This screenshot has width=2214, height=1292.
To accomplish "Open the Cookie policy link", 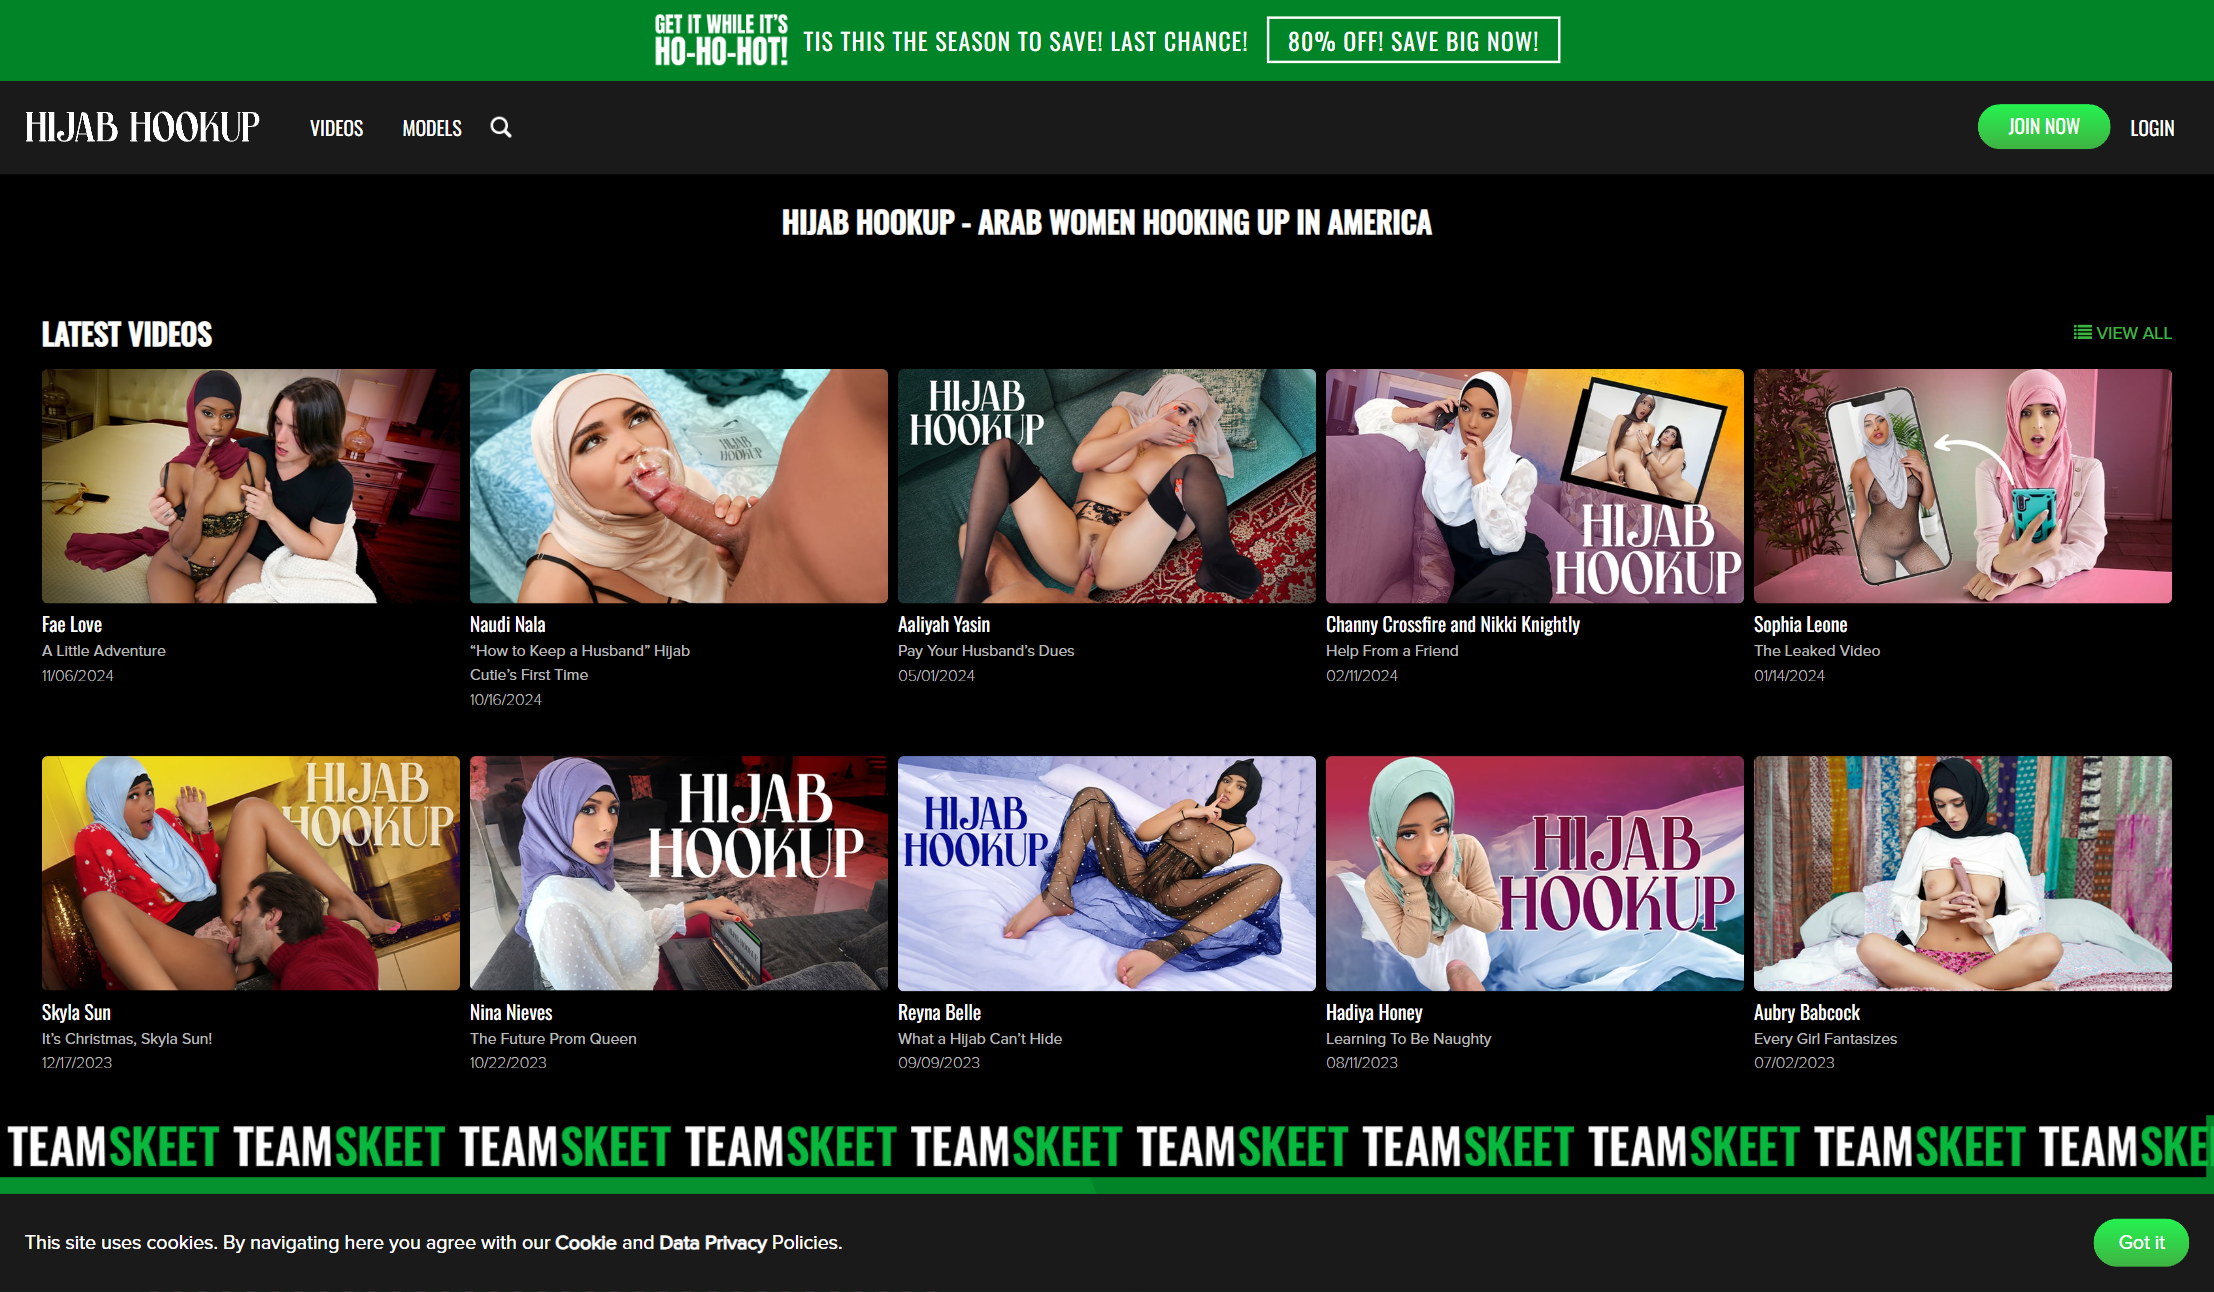I will 586,1242.
